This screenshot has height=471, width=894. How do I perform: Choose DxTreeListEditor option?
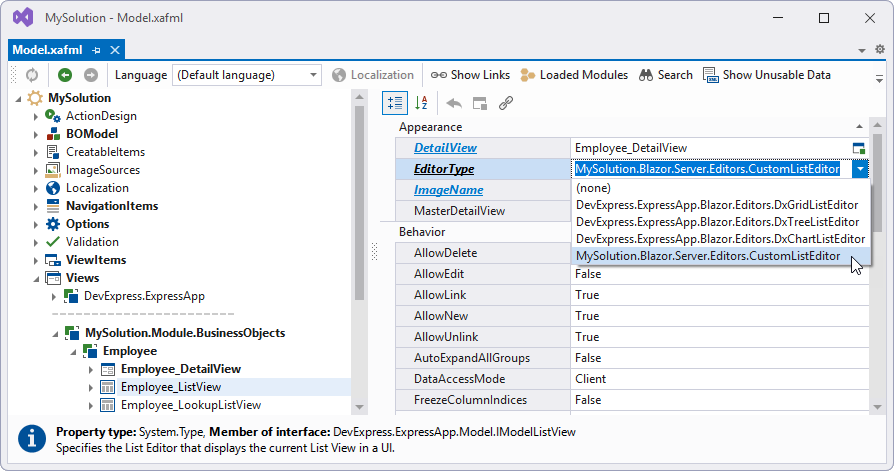point(720,222)
